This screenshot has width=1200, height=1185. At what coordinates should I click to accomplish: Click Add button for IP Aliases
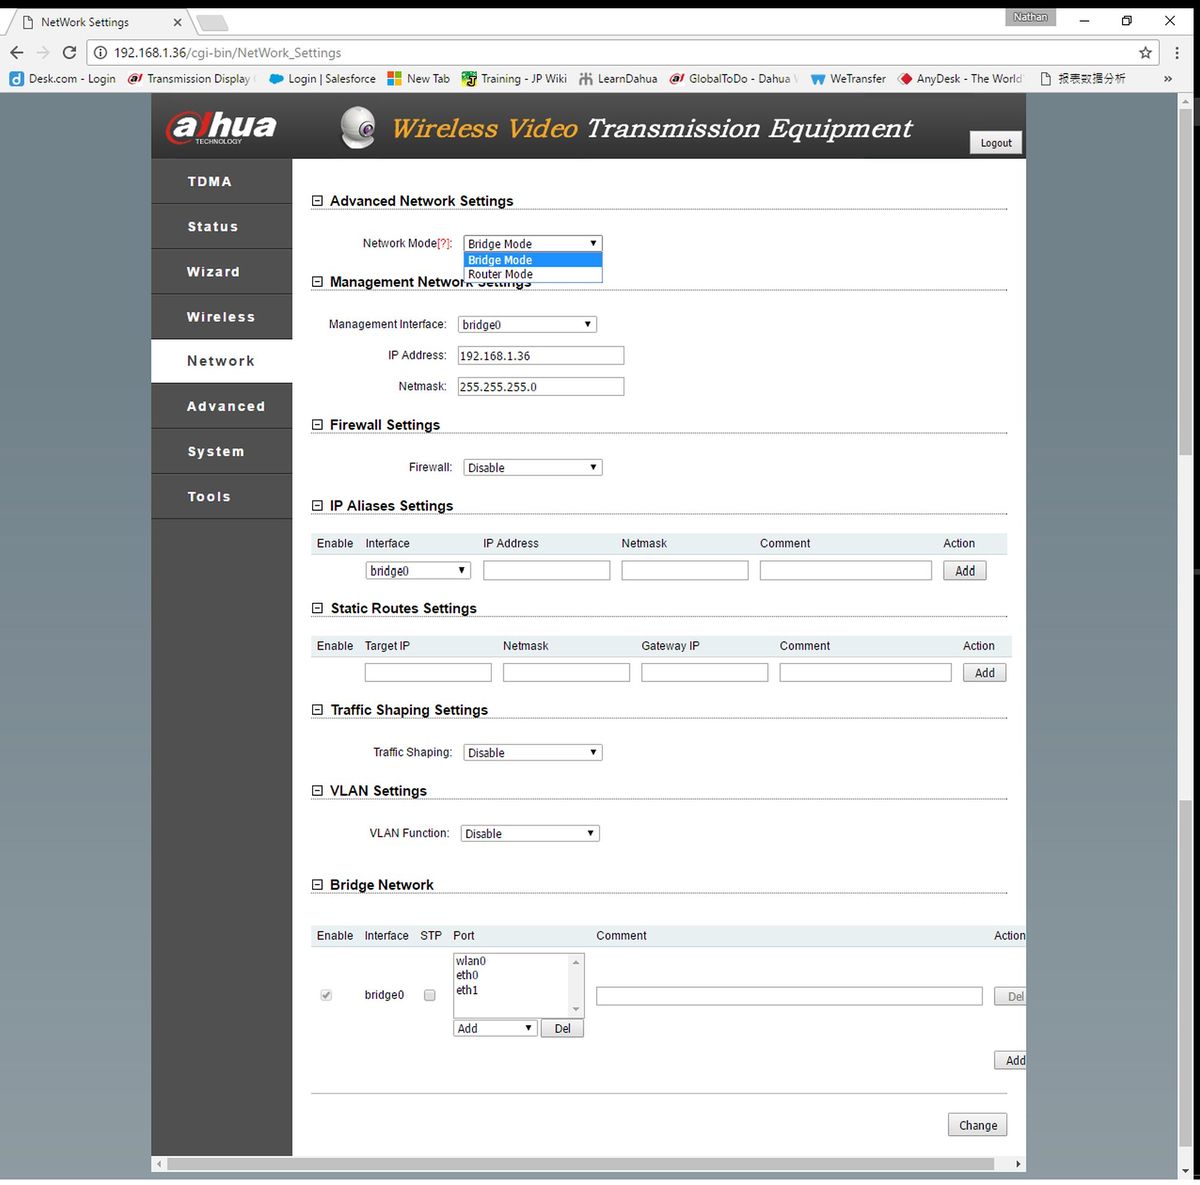[965, 571]
